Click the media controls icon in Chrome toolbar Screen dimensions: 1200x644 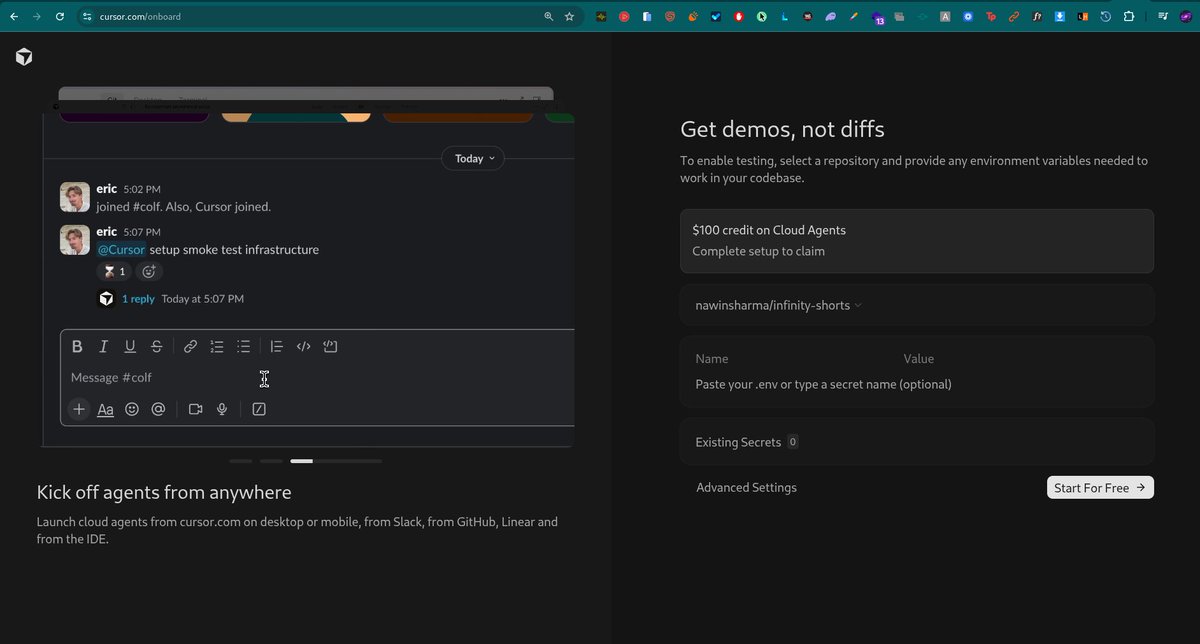[x=1163, y=17]
